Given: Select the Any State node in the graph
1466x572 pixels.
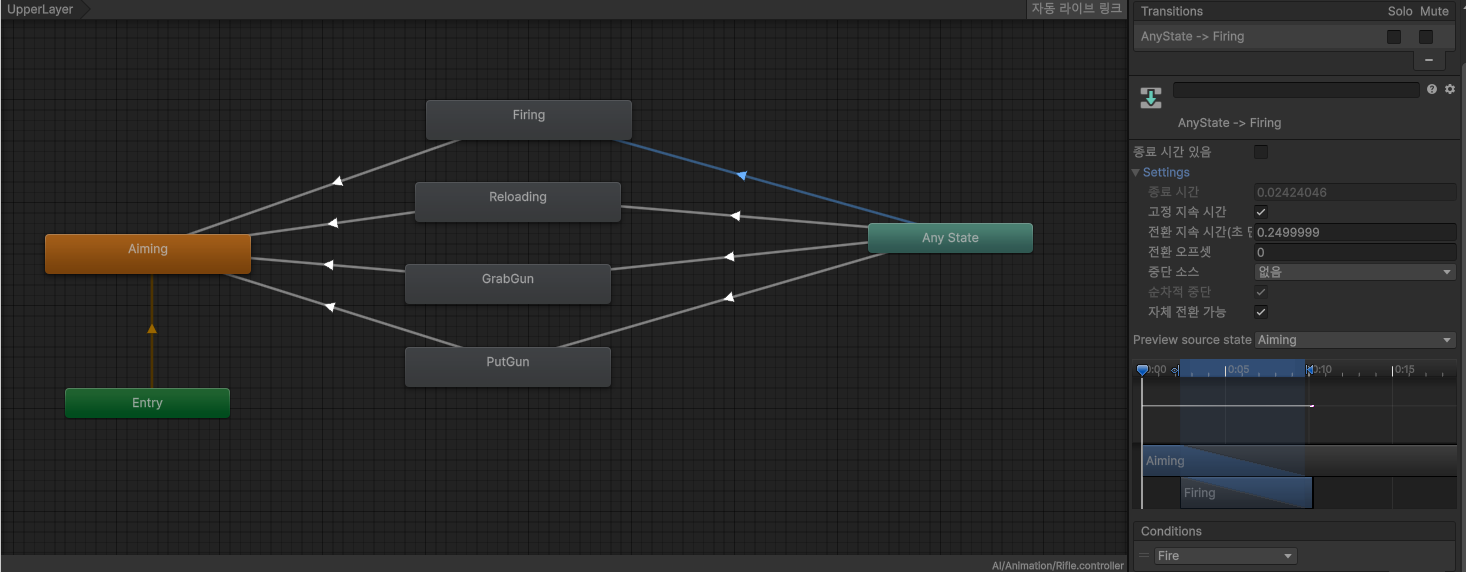Looking at the screenshot, I should click(950, 238).
